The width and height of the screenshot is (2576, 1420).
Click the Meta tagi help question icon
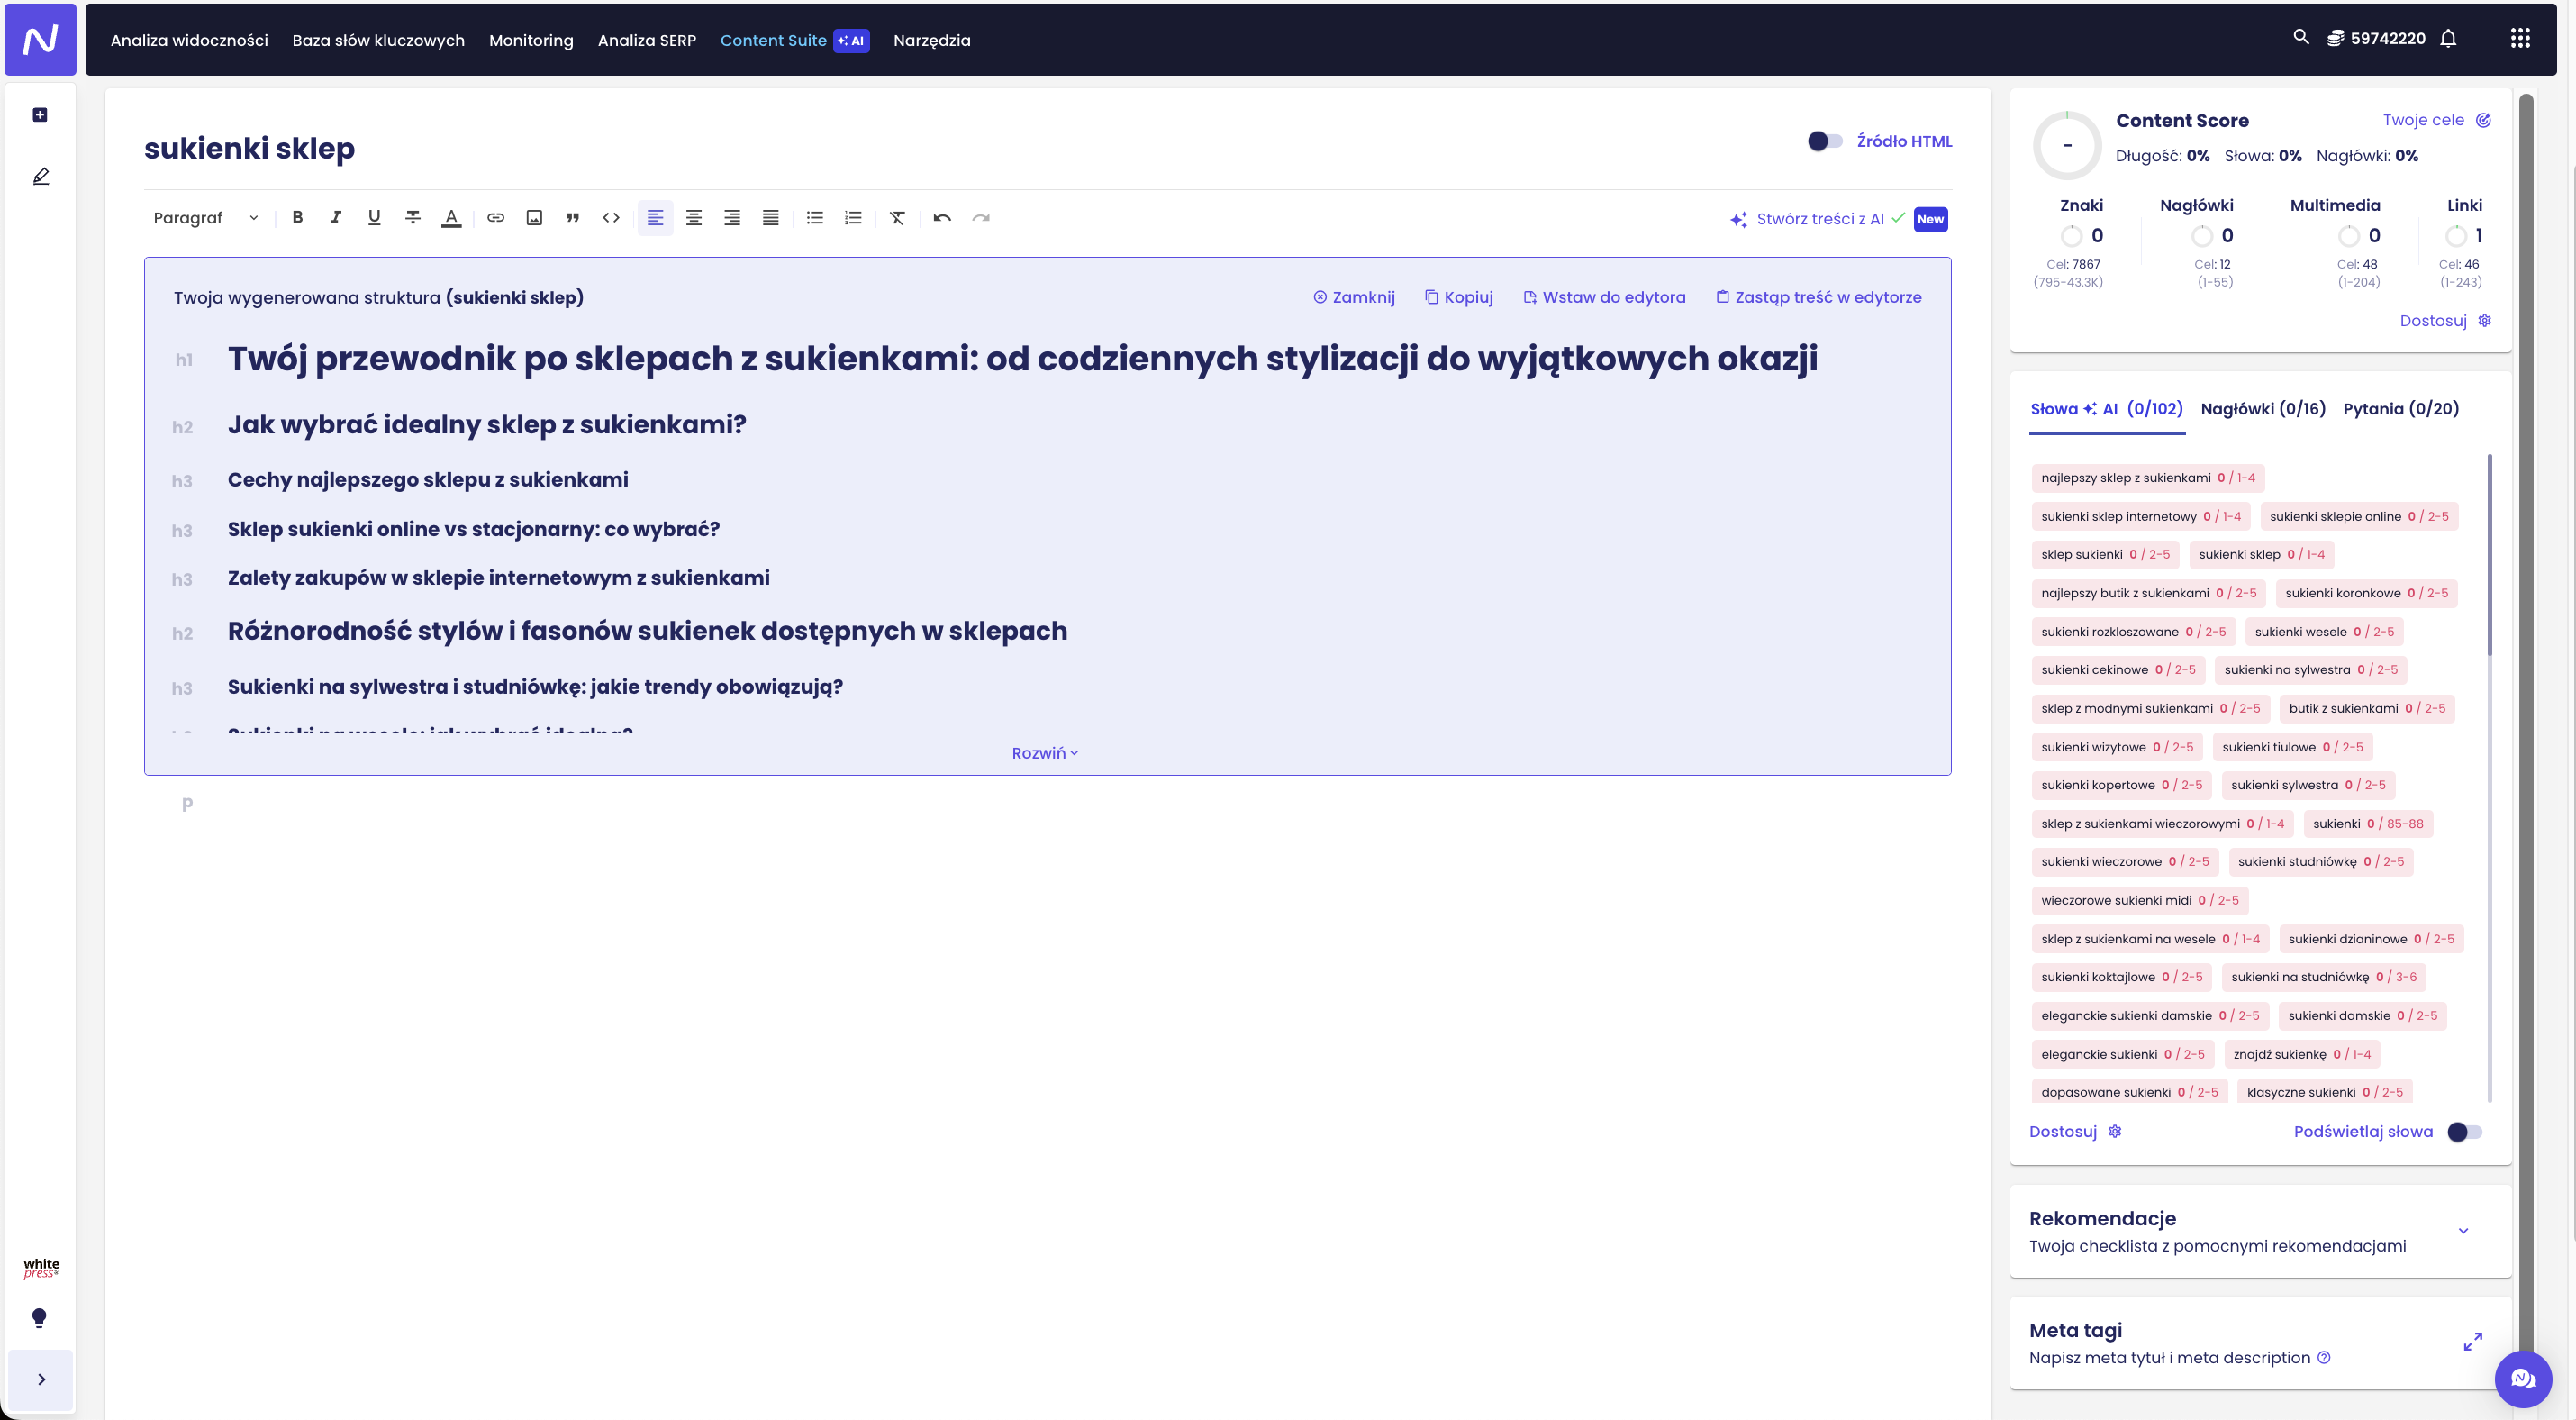(2323, 1358)
